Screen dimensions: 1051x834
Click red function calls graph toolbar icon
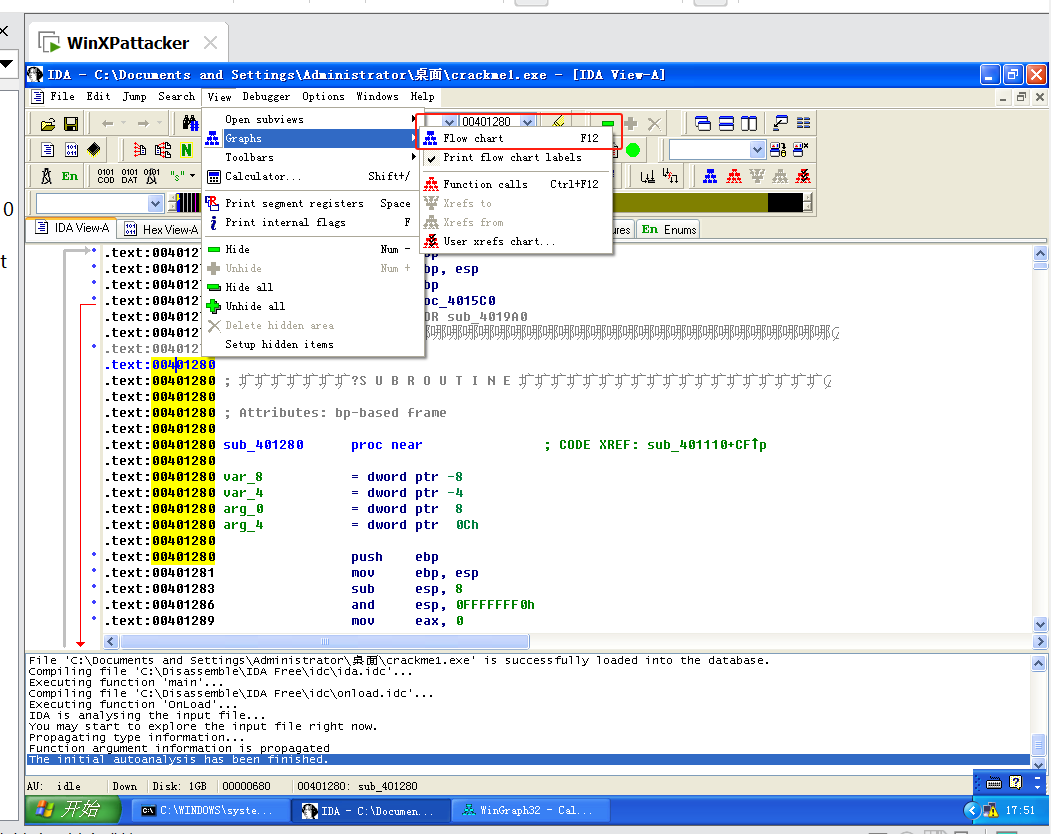coord(734,176)
